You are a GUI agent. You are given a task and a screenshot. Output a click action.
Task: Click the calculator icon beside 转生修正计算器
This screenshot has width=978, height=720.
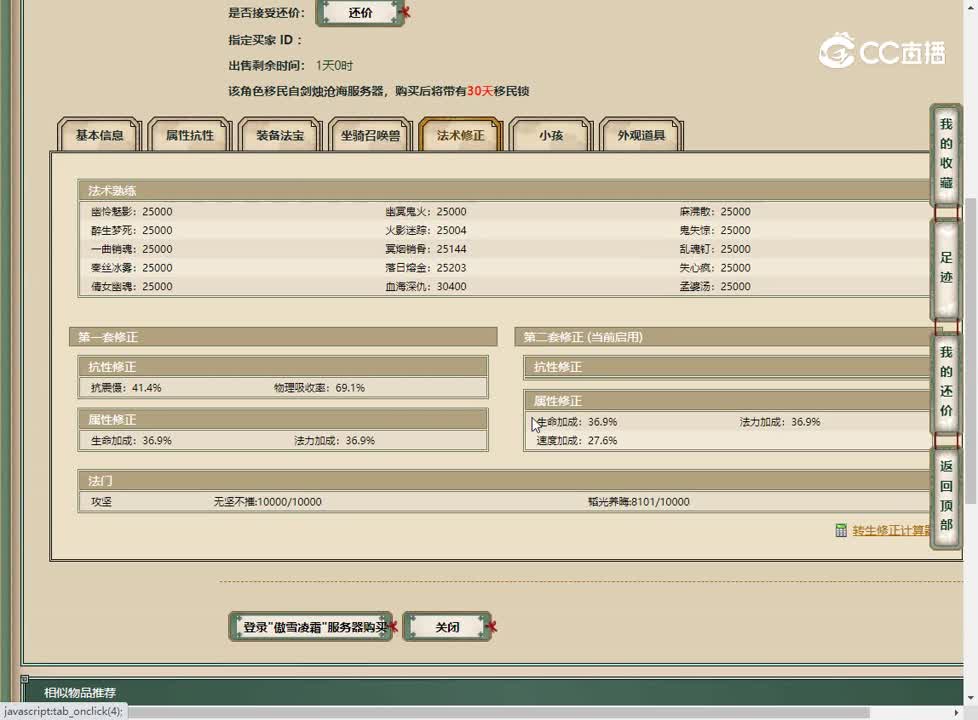point(841,531)
